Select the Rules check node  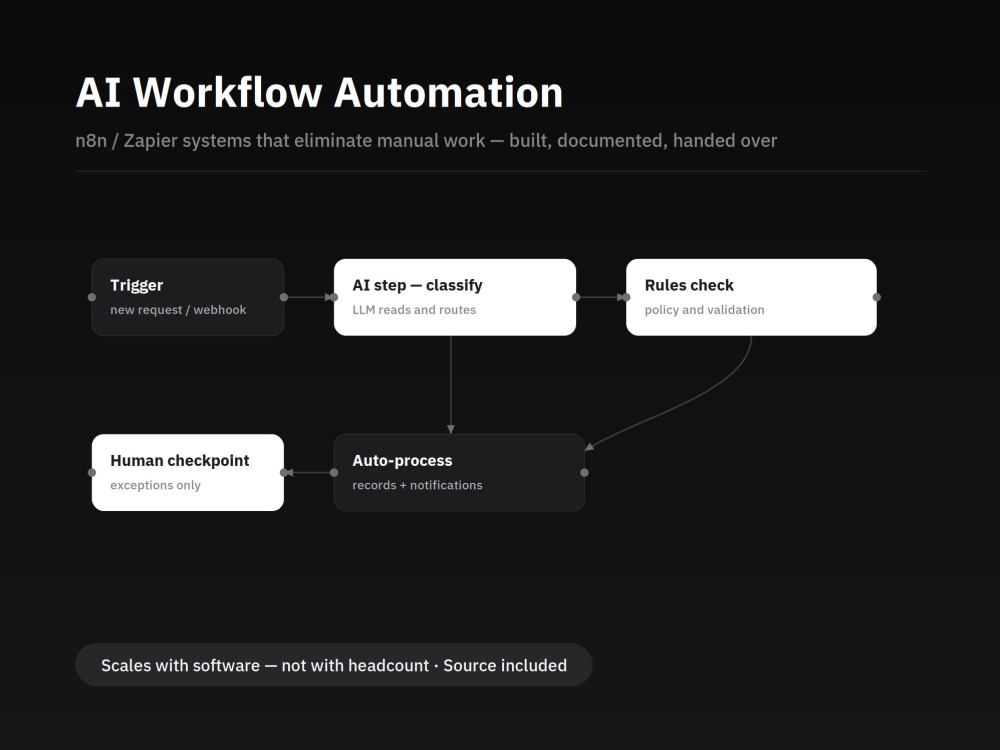751,297
